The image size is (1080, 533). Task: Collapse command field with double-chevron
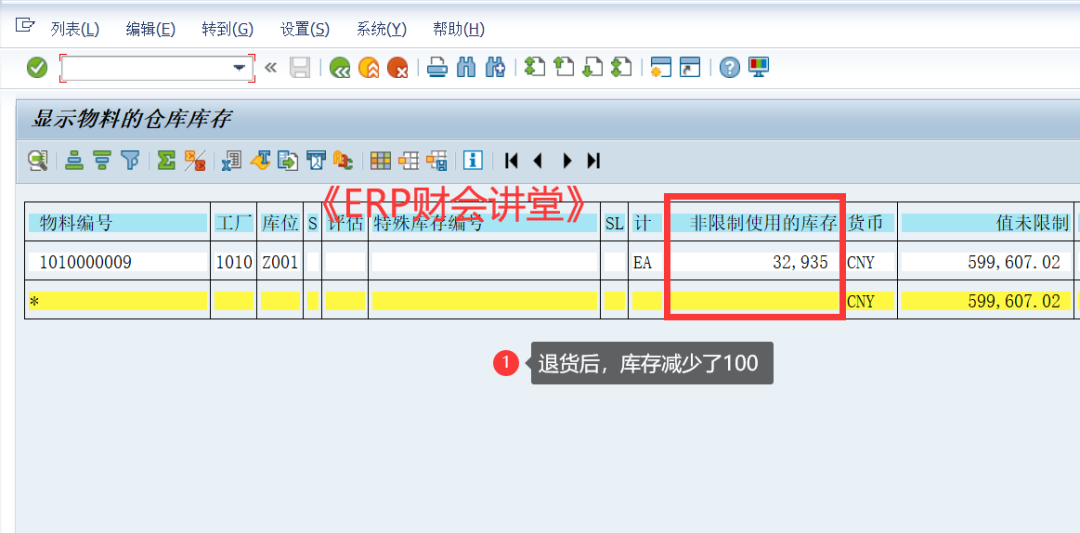(270, 68)
